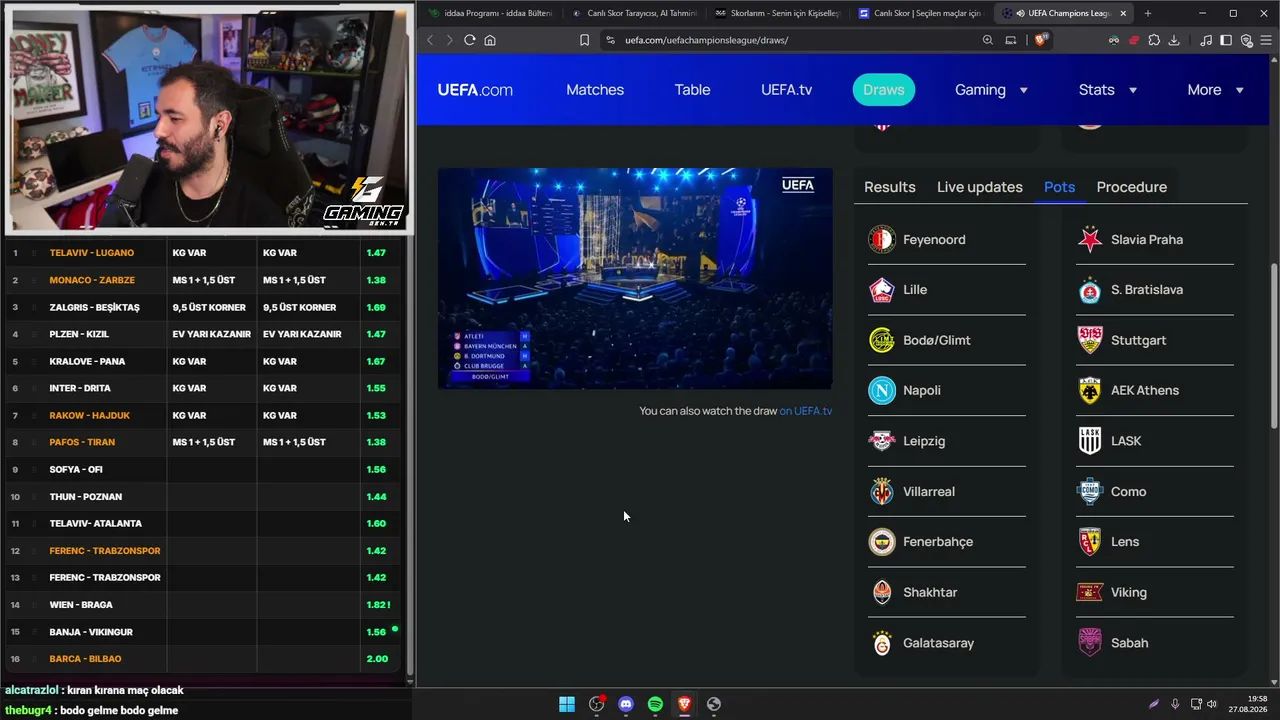This screenshot has height=720, width=1280.
Task: Open a new browser tab
Action: point(1147,13)
